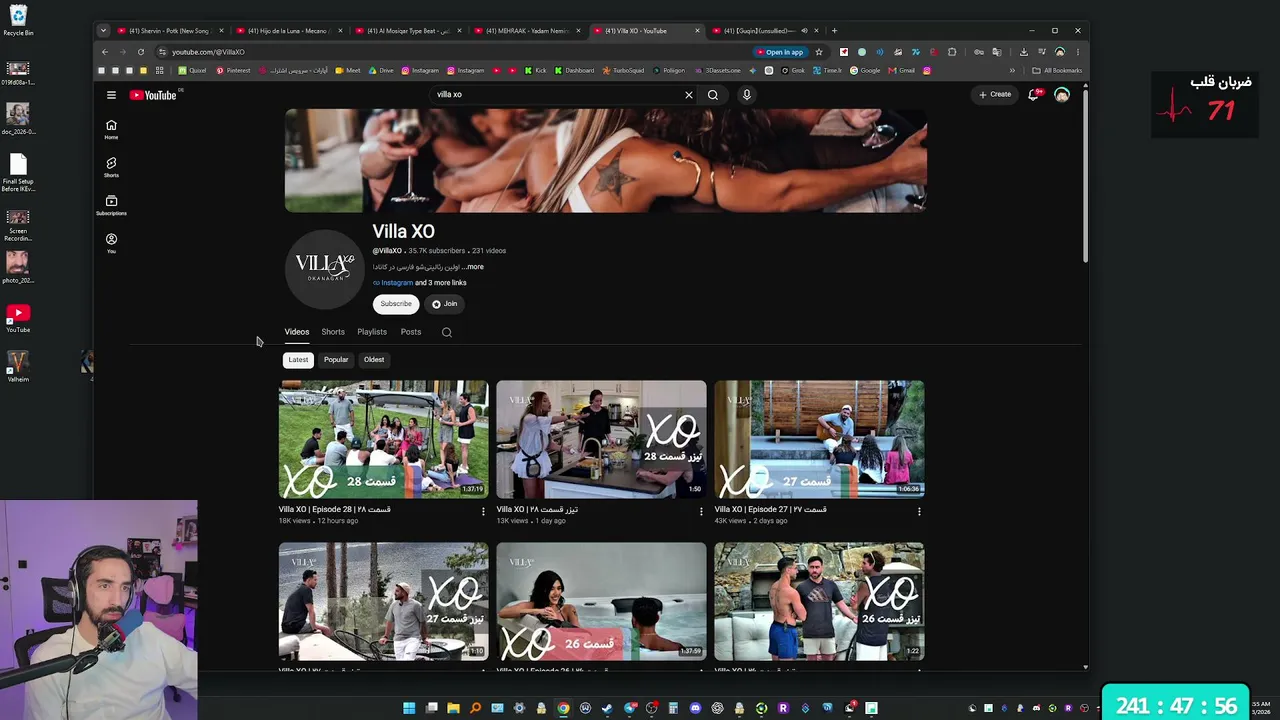Image resolution: width=1280 pixels, height=720 pixels.
Task: Open Subscriptions in the sidebar
Action: point(111,205)
